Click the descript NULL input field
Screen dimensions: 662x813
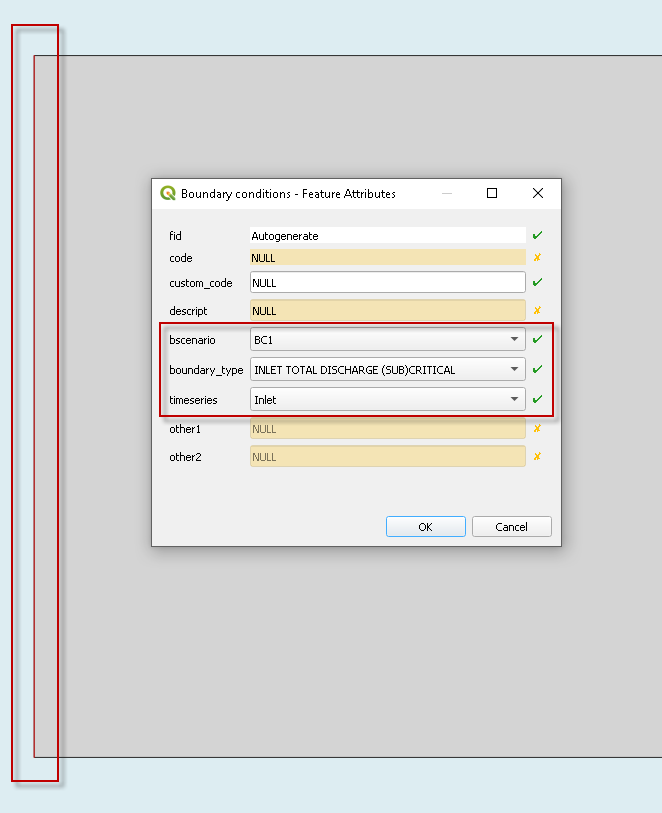[387, 311]
